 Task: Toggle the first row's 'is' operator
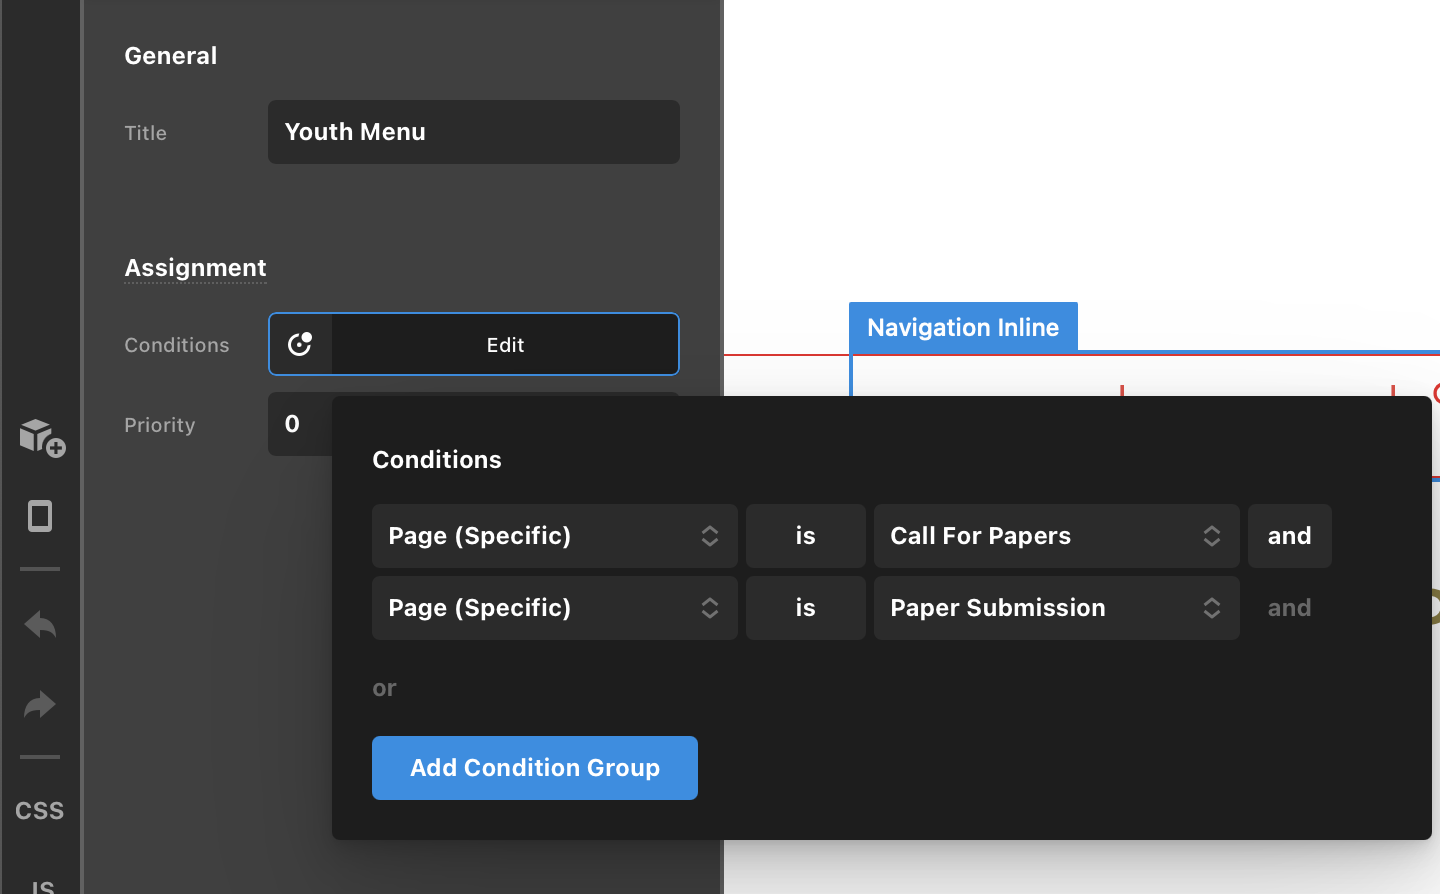(x=806, y=536)
